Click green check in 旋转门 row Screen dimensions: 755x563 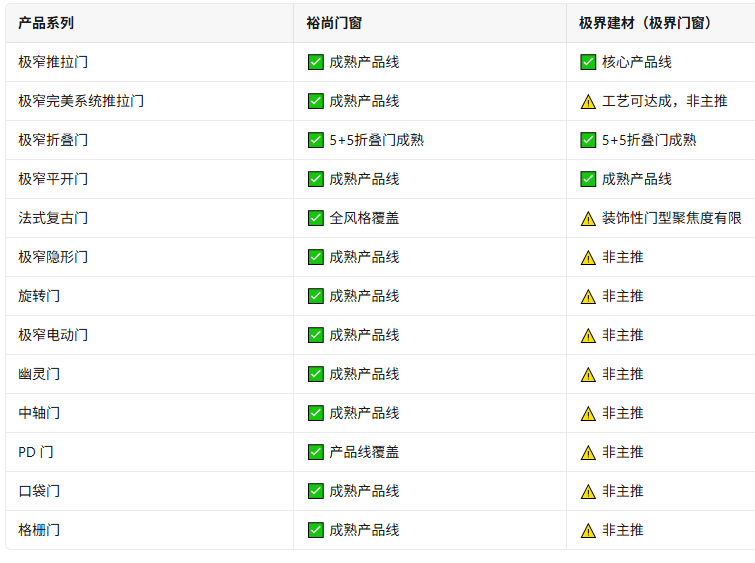pyautogui.click(x=315, y=296)
